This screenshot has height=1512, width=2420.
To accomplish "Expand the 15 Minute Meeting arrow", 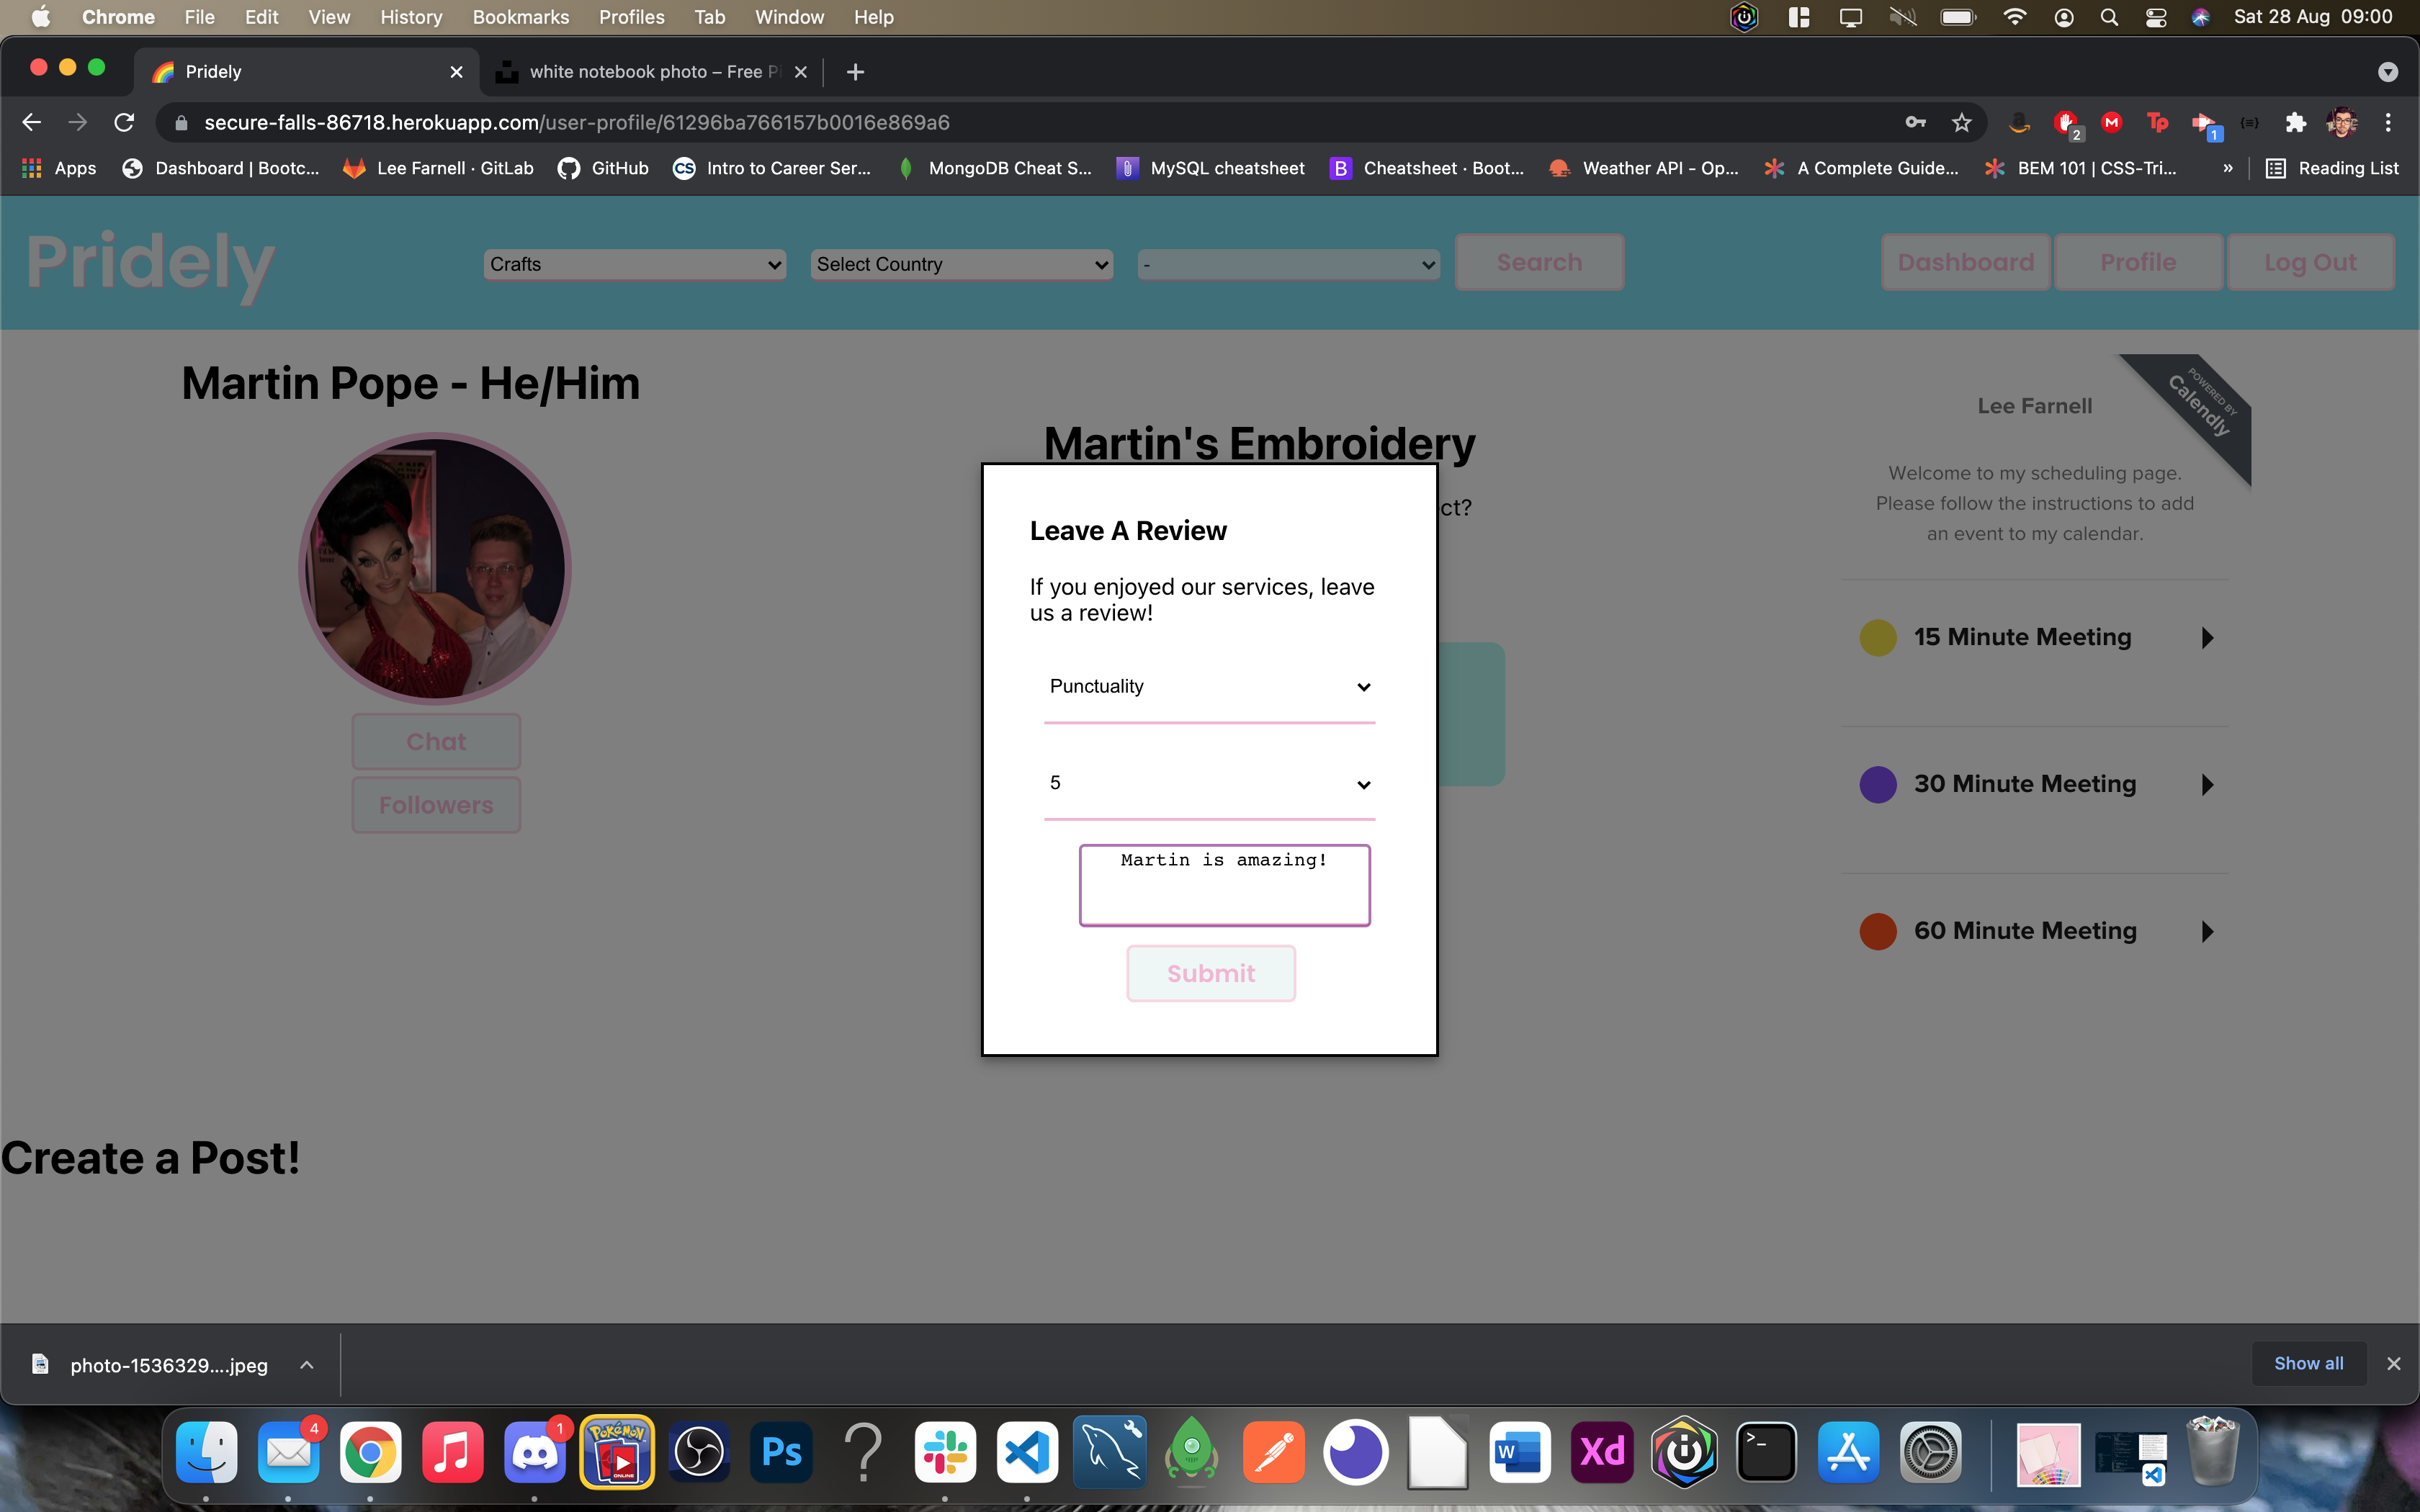I will coord(2207,637).
